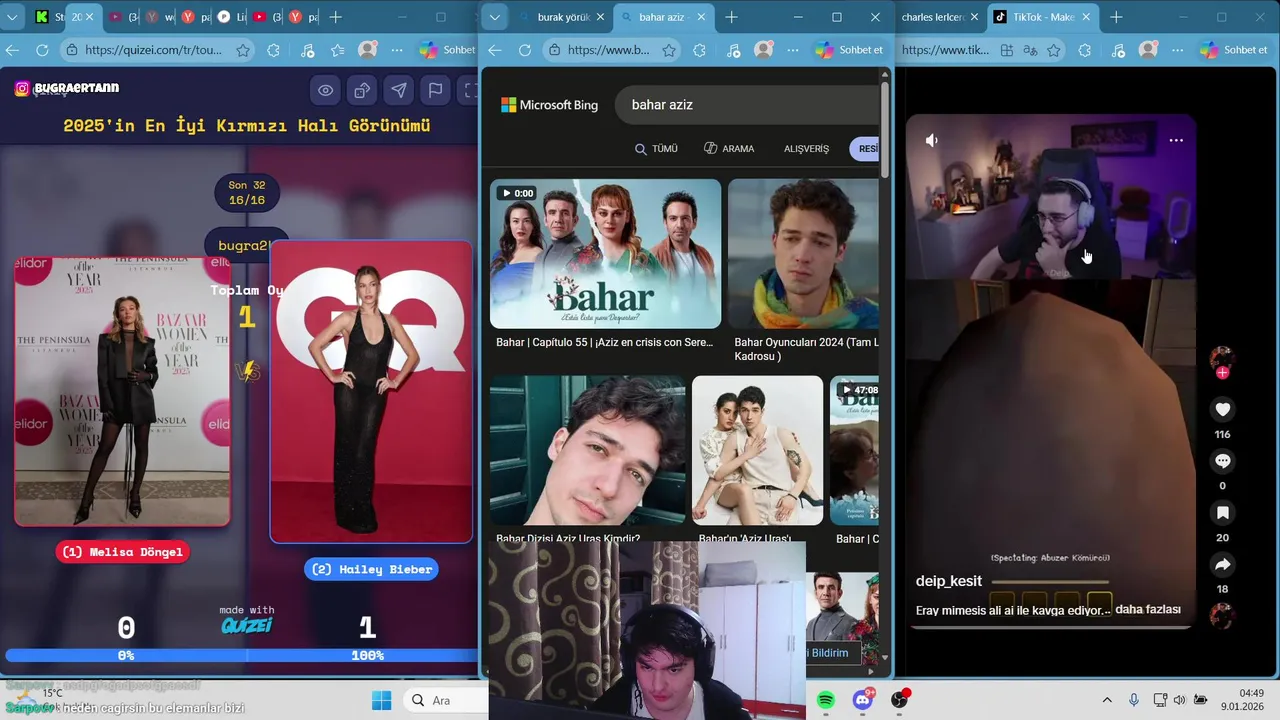Open new tab in the Quizei window
The height and width of the screenshot is (720, 1280).
coord(335,17)
